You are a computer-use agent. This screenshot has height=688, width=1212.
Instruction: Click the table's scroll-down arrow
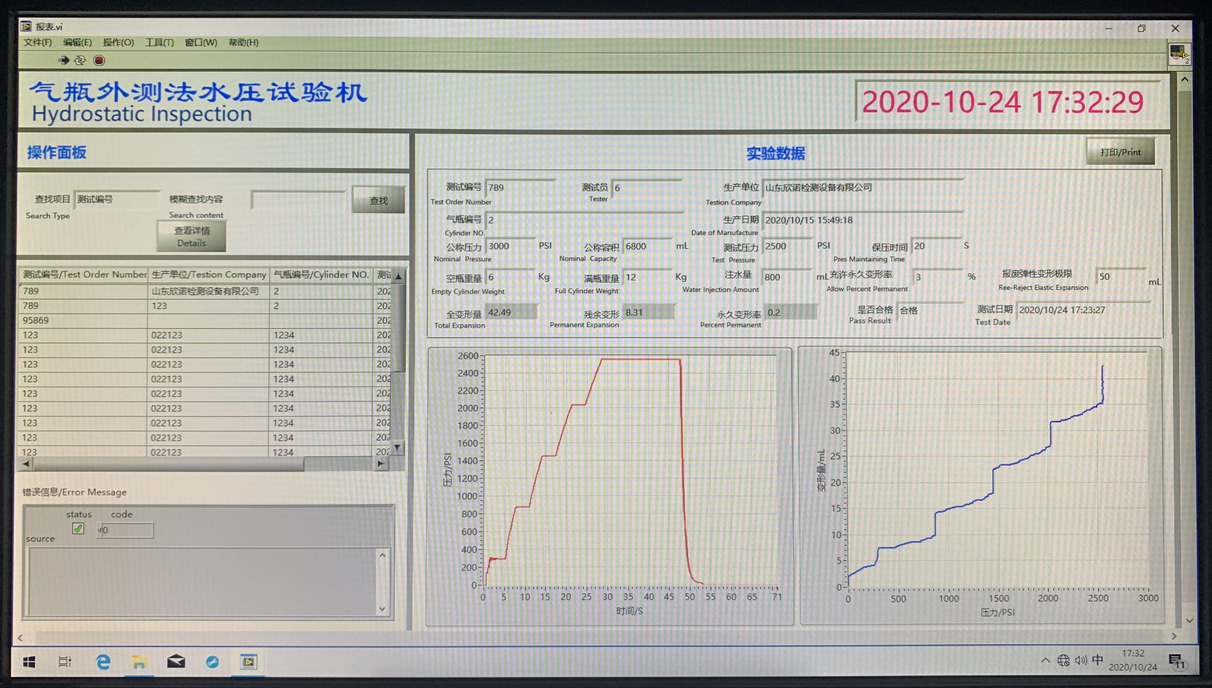398,448
